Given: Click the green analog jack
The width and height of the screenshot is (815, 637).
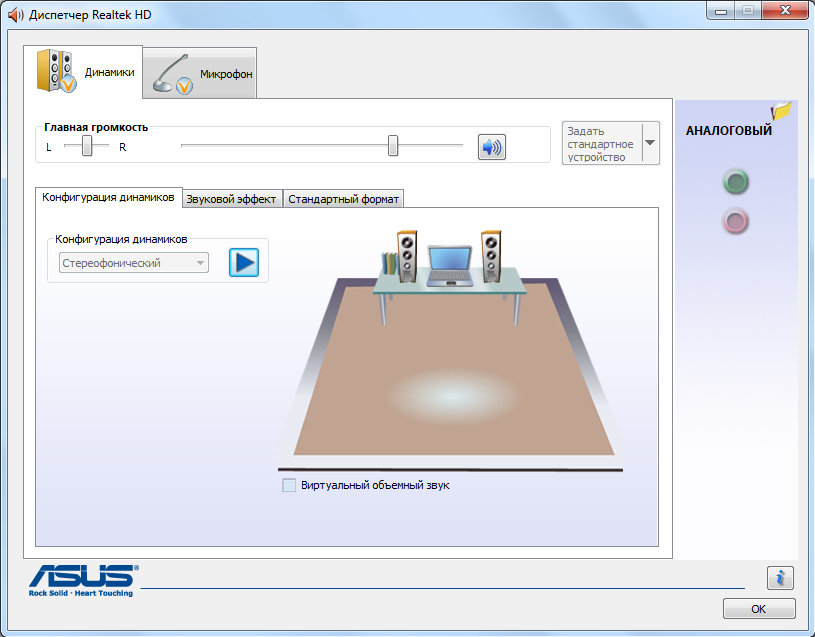Looking at the screenshot, I should [x=735, y=182].
